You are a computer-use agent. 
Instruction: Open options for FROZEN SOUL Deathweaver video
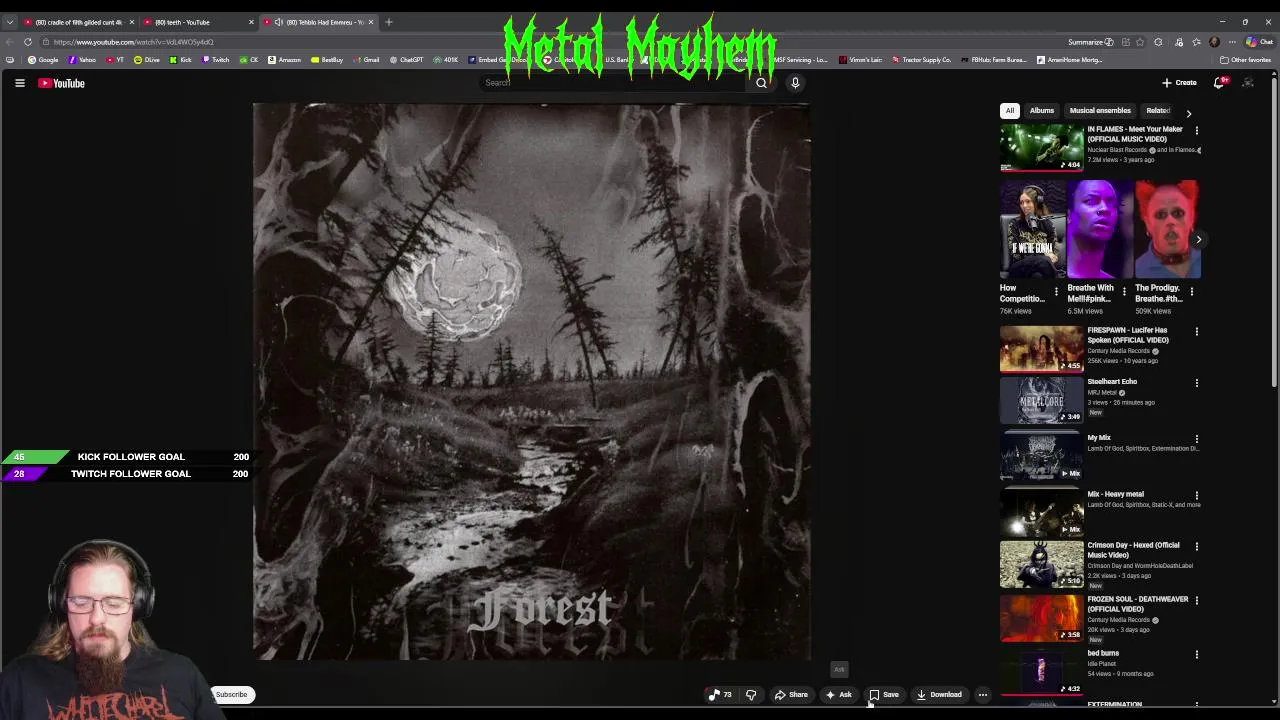[1196, 601]
